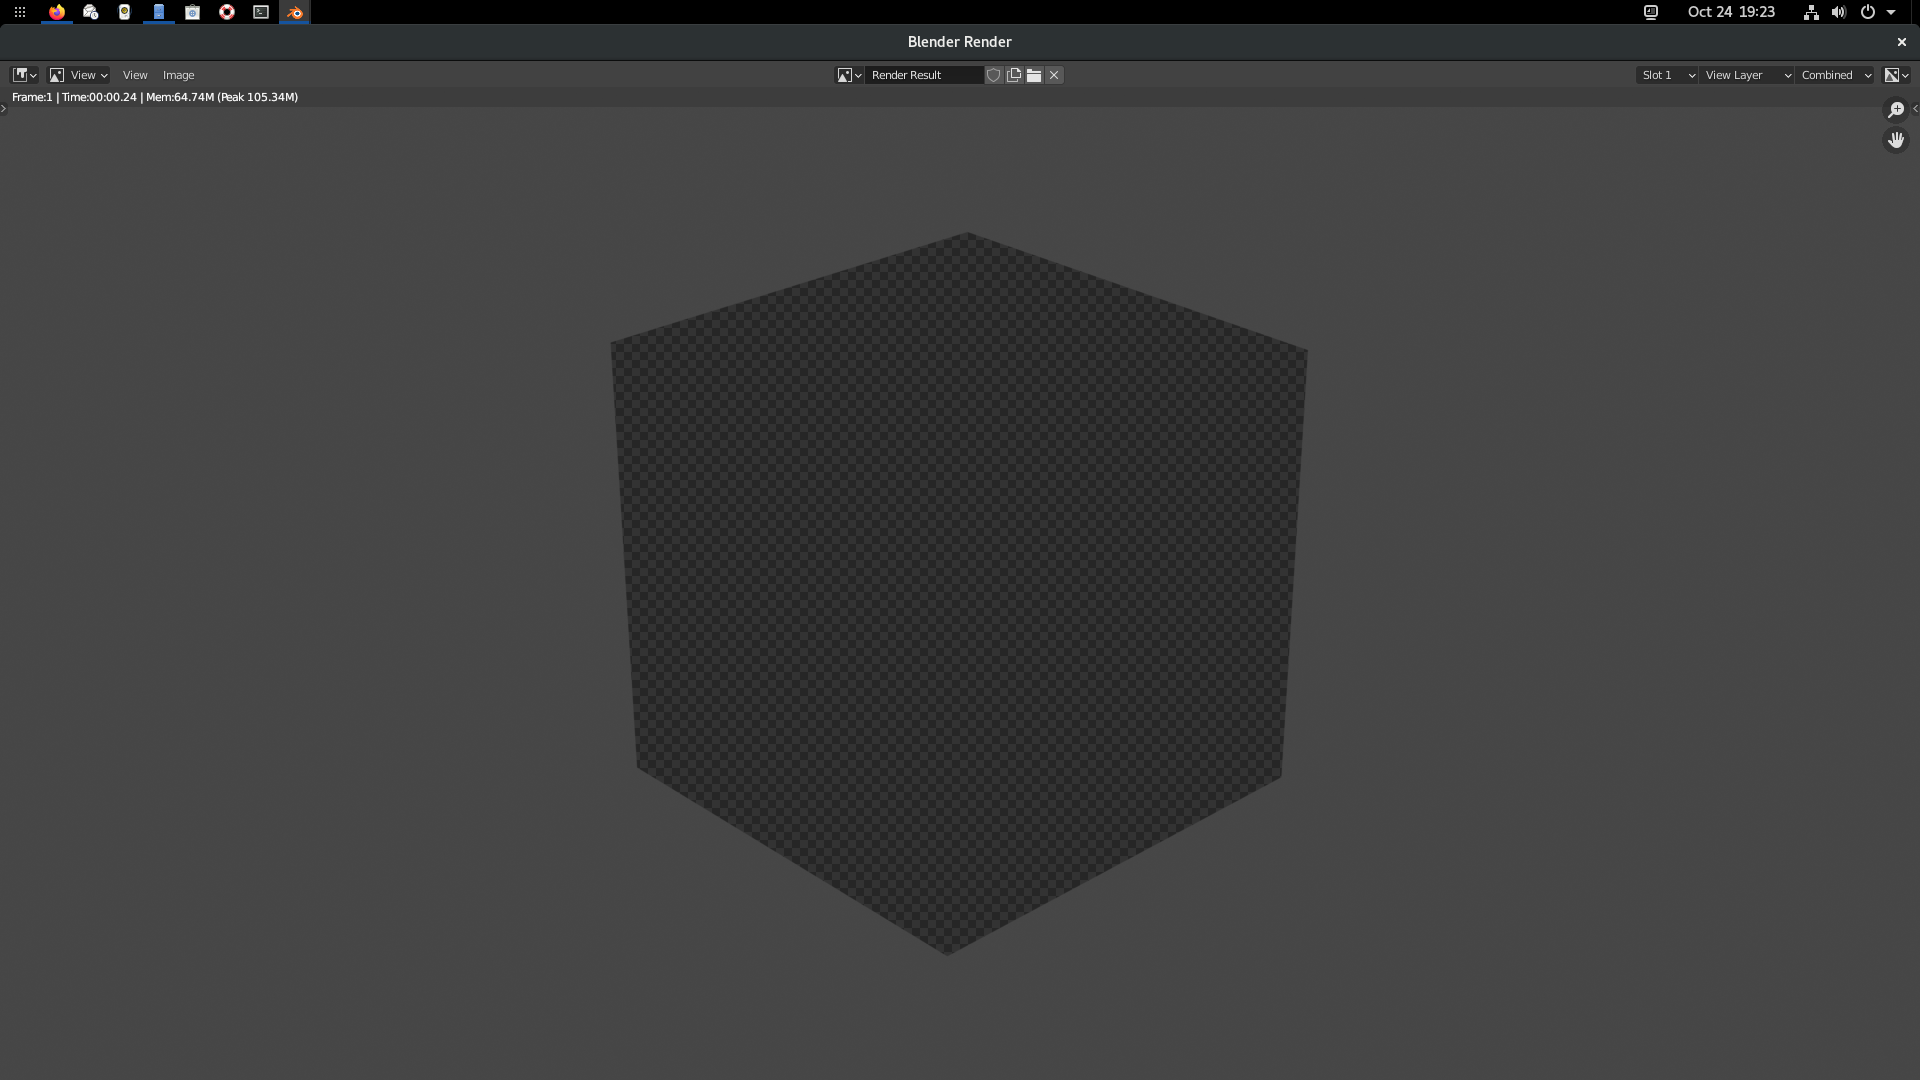
Task: Open the Slot 1 dropdown
Action: point(1667,75)
